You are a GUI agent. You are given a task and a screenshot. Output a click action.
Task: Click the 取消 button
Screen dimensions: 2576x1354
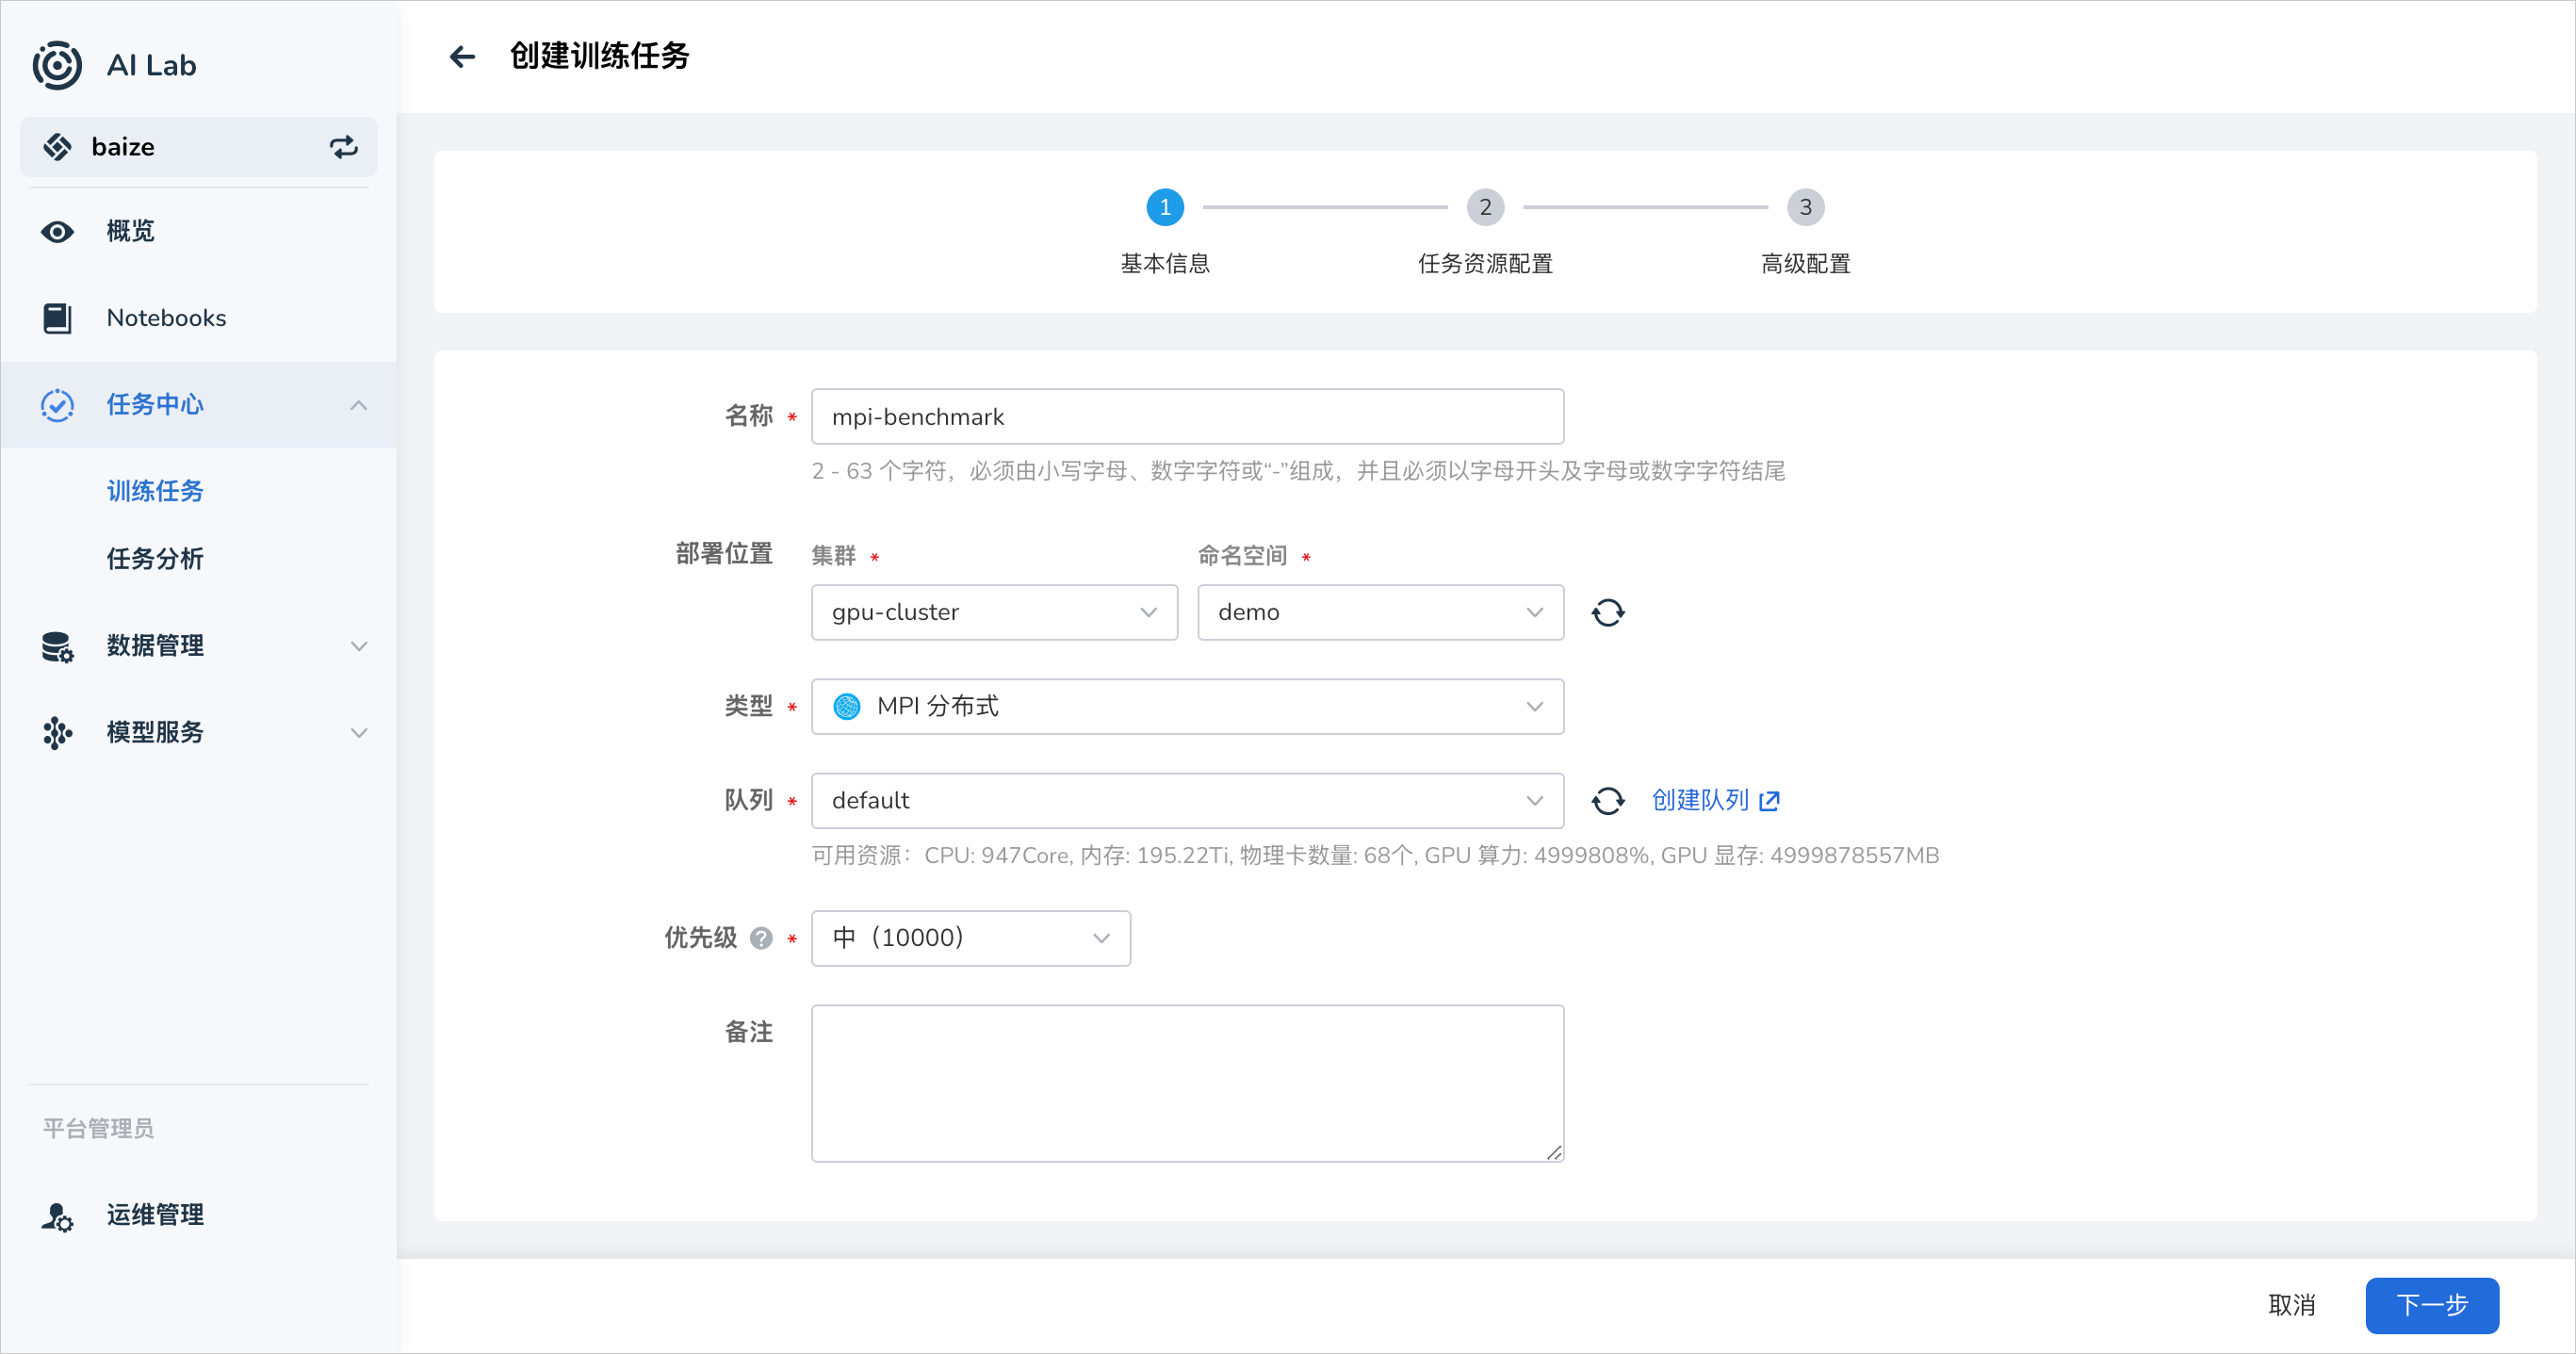pyautogui.click(x=2291, y=1305)
